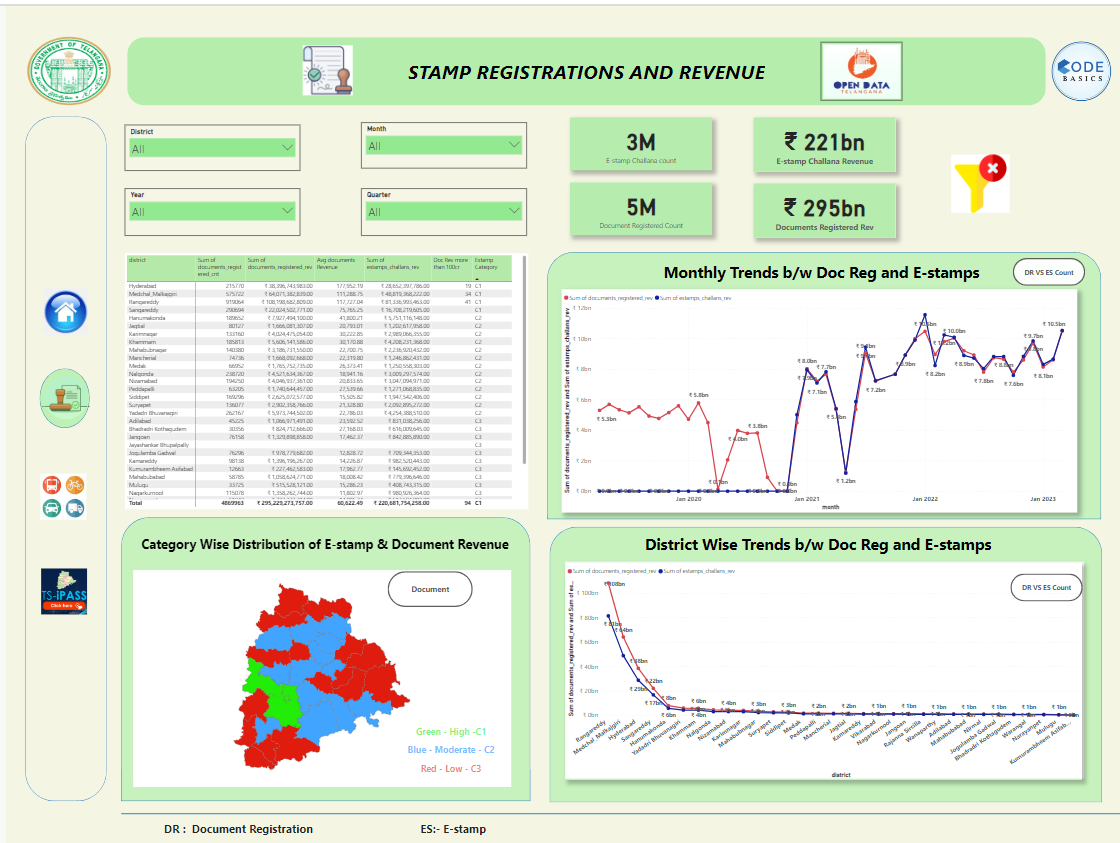
Task: Click the 221bn E-stamp Challana Revenue card
Action: coord(825,145)
